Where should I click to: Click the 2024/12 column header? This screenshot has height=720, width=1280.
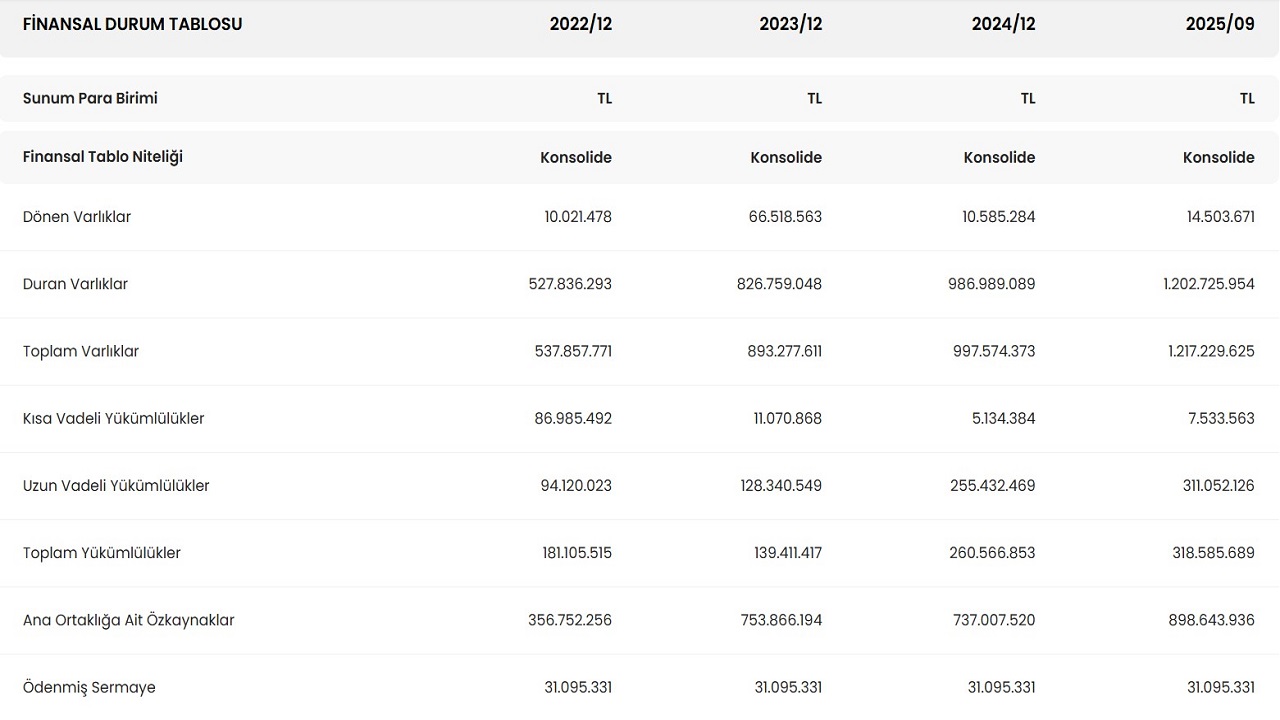click(x=1003, y=24)
